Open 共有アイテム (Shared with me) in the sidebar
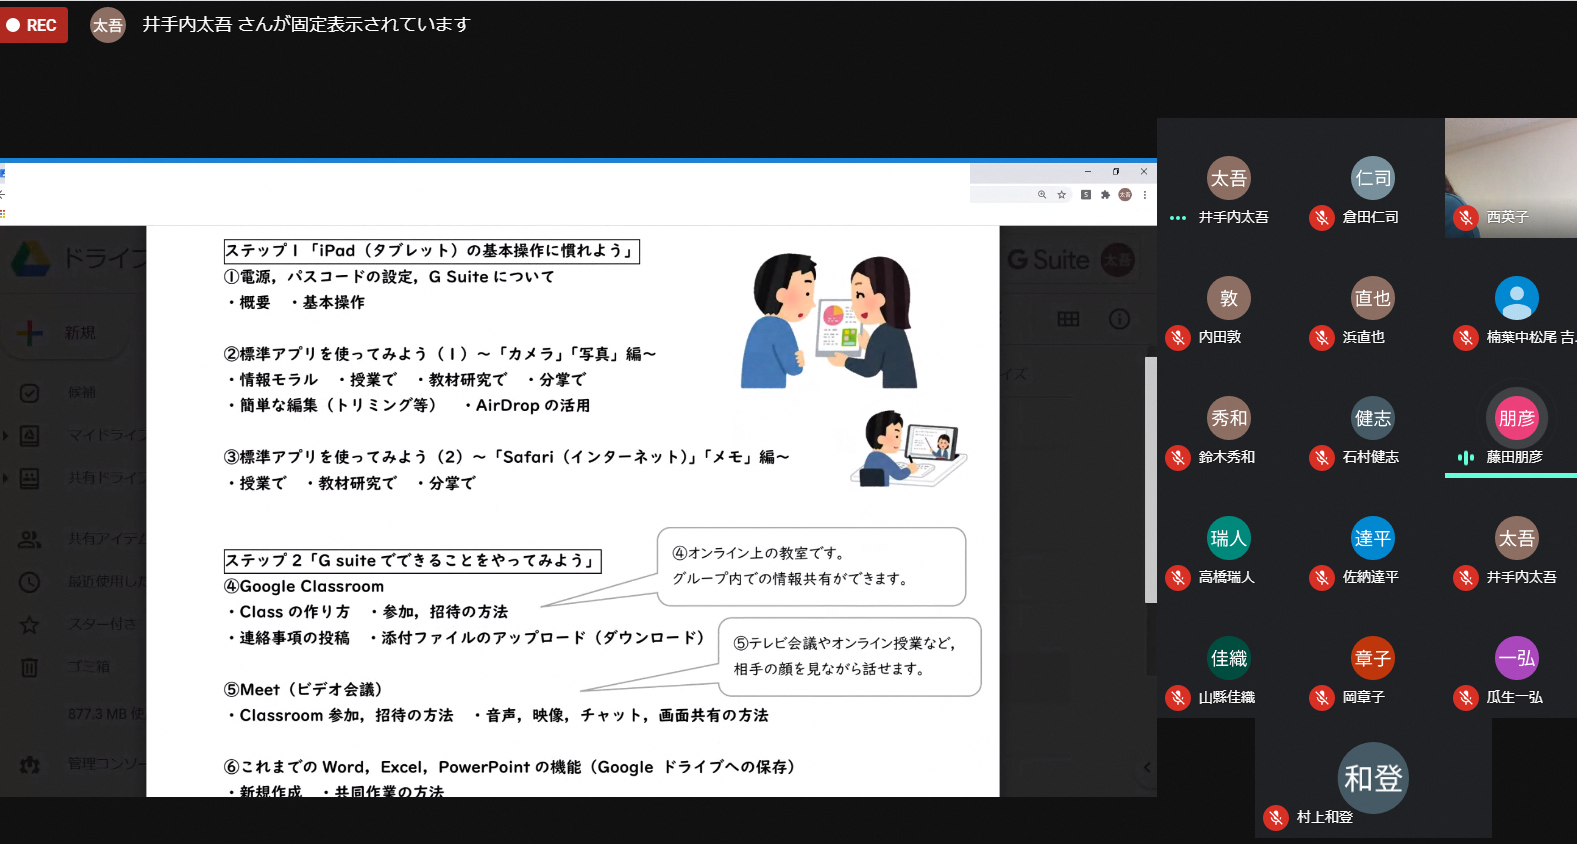1577x844 pixels. pos(84,539)
